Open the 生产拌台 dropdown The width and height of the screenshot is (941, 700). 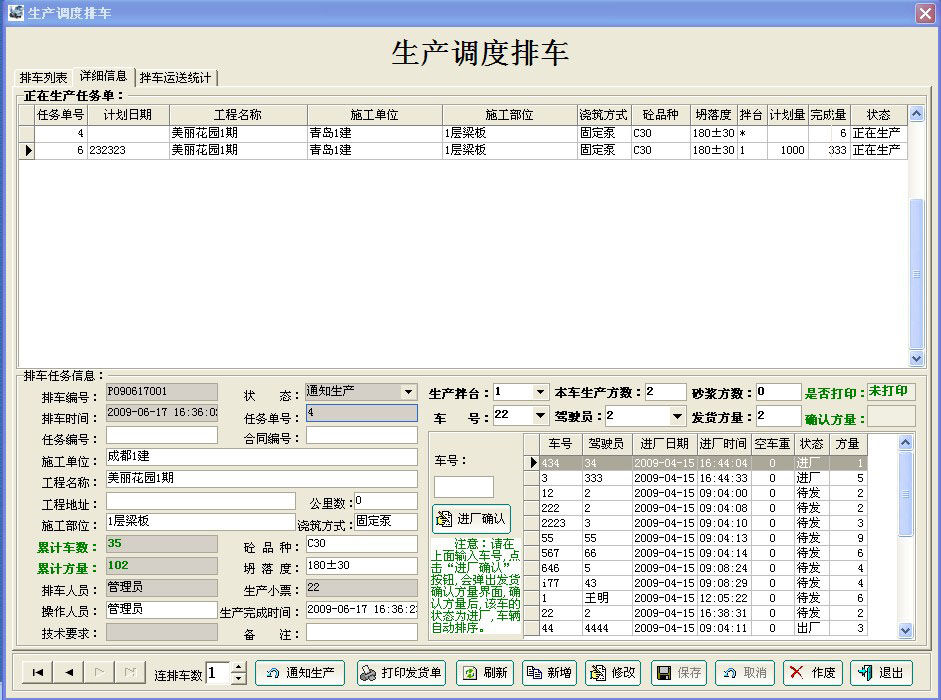(540, 393)
